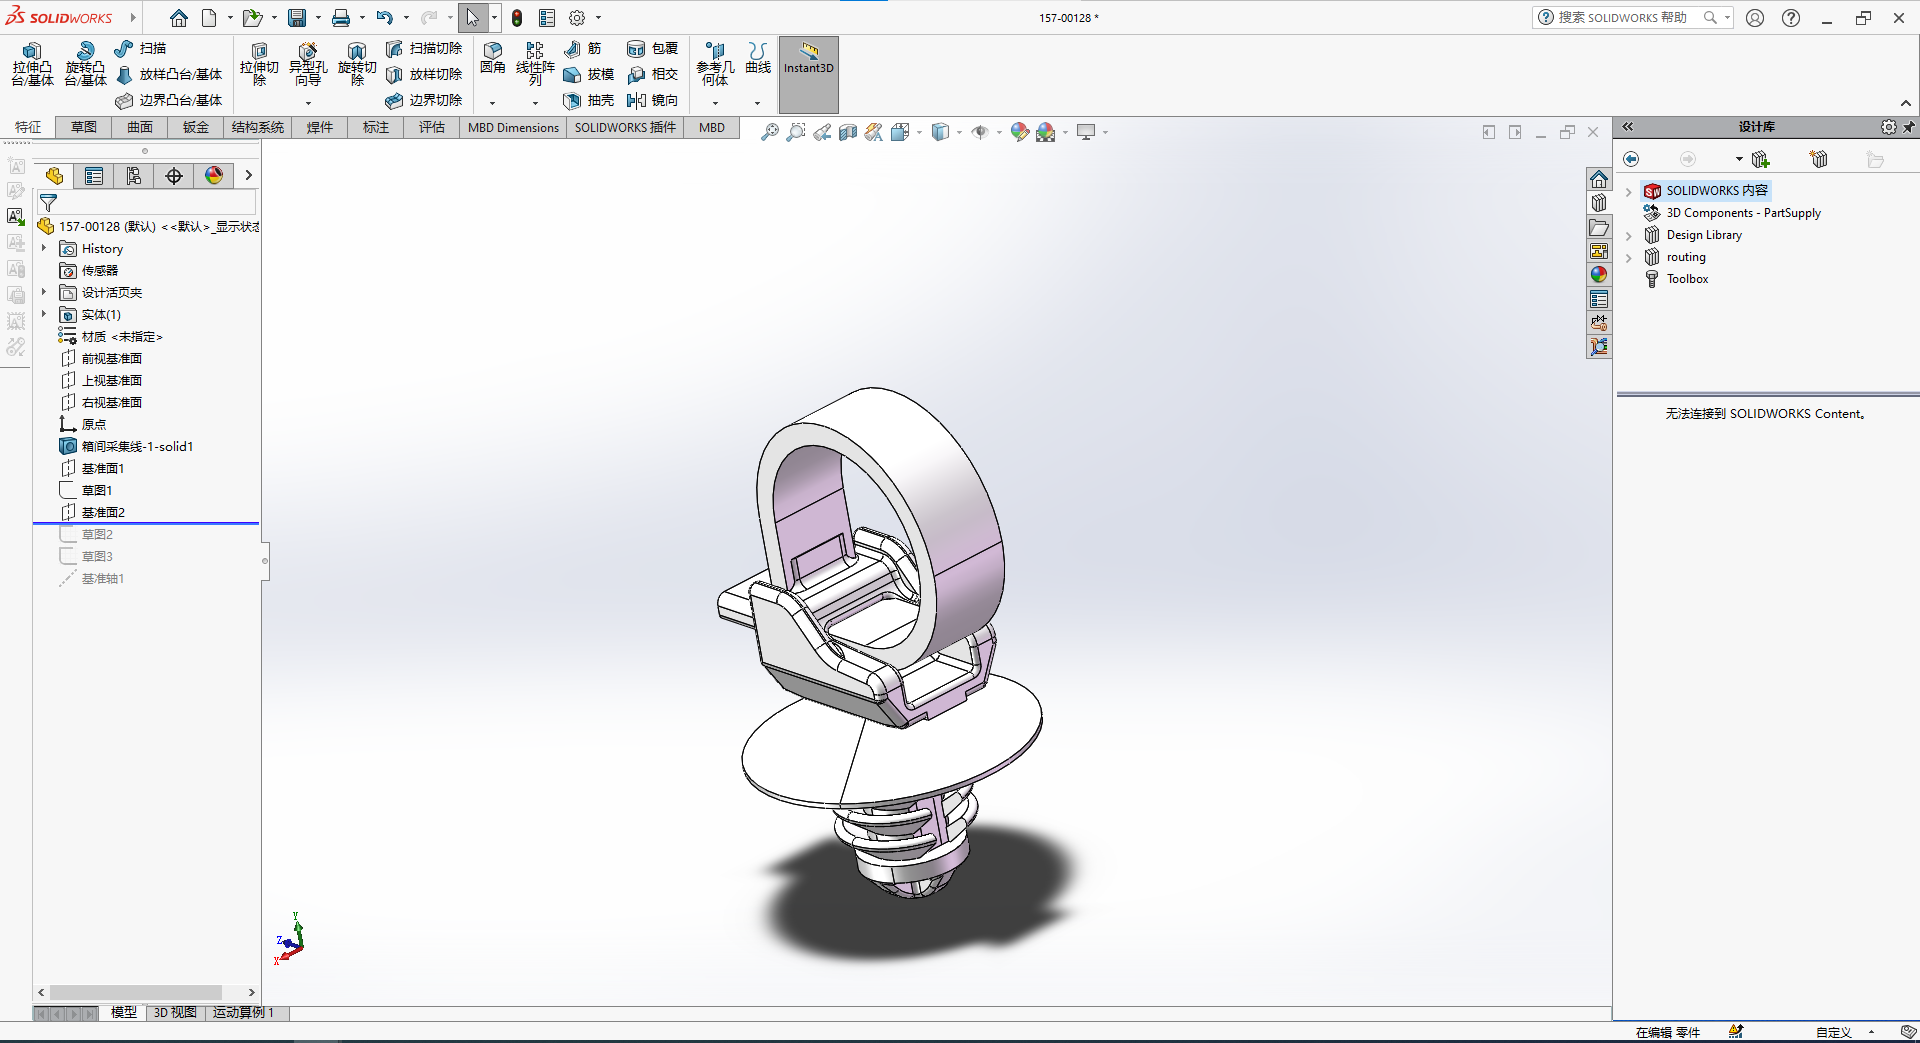
Task: Click the Intersect tool (相交)
Action: 653,74
